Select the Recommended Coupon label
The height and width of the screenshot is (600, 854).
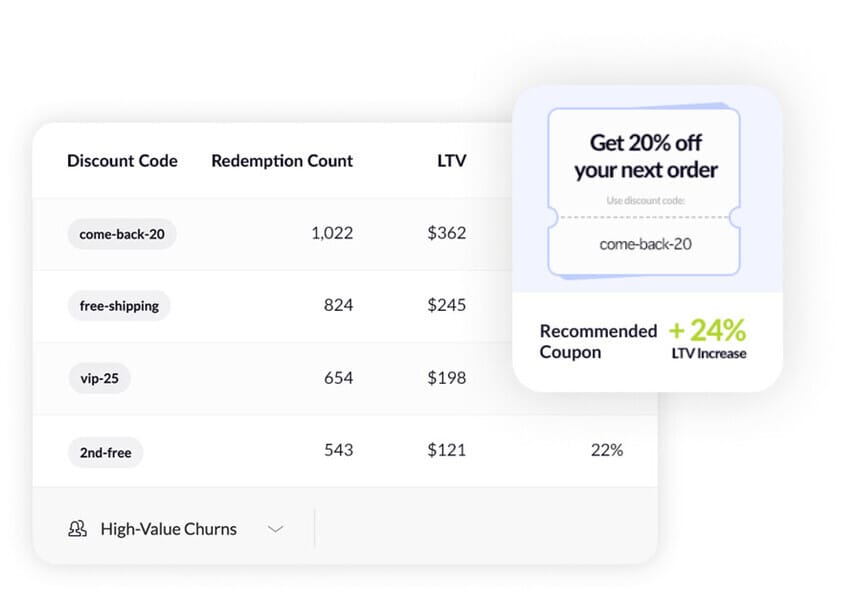coord(598,341)
